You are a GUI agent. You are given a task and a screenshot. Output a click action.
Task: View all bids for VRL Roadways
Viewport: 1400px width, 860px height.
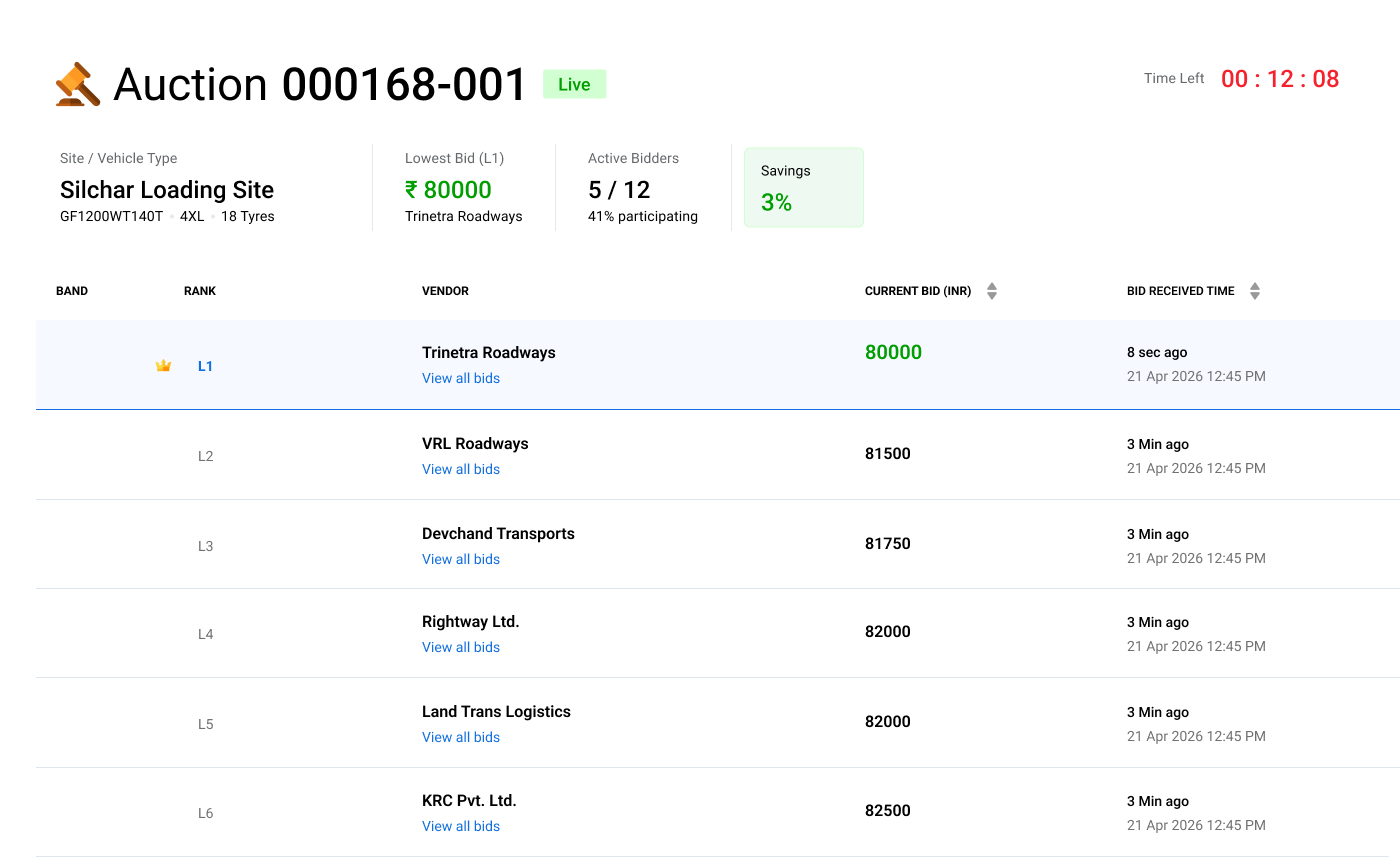(x=461, y=469)
